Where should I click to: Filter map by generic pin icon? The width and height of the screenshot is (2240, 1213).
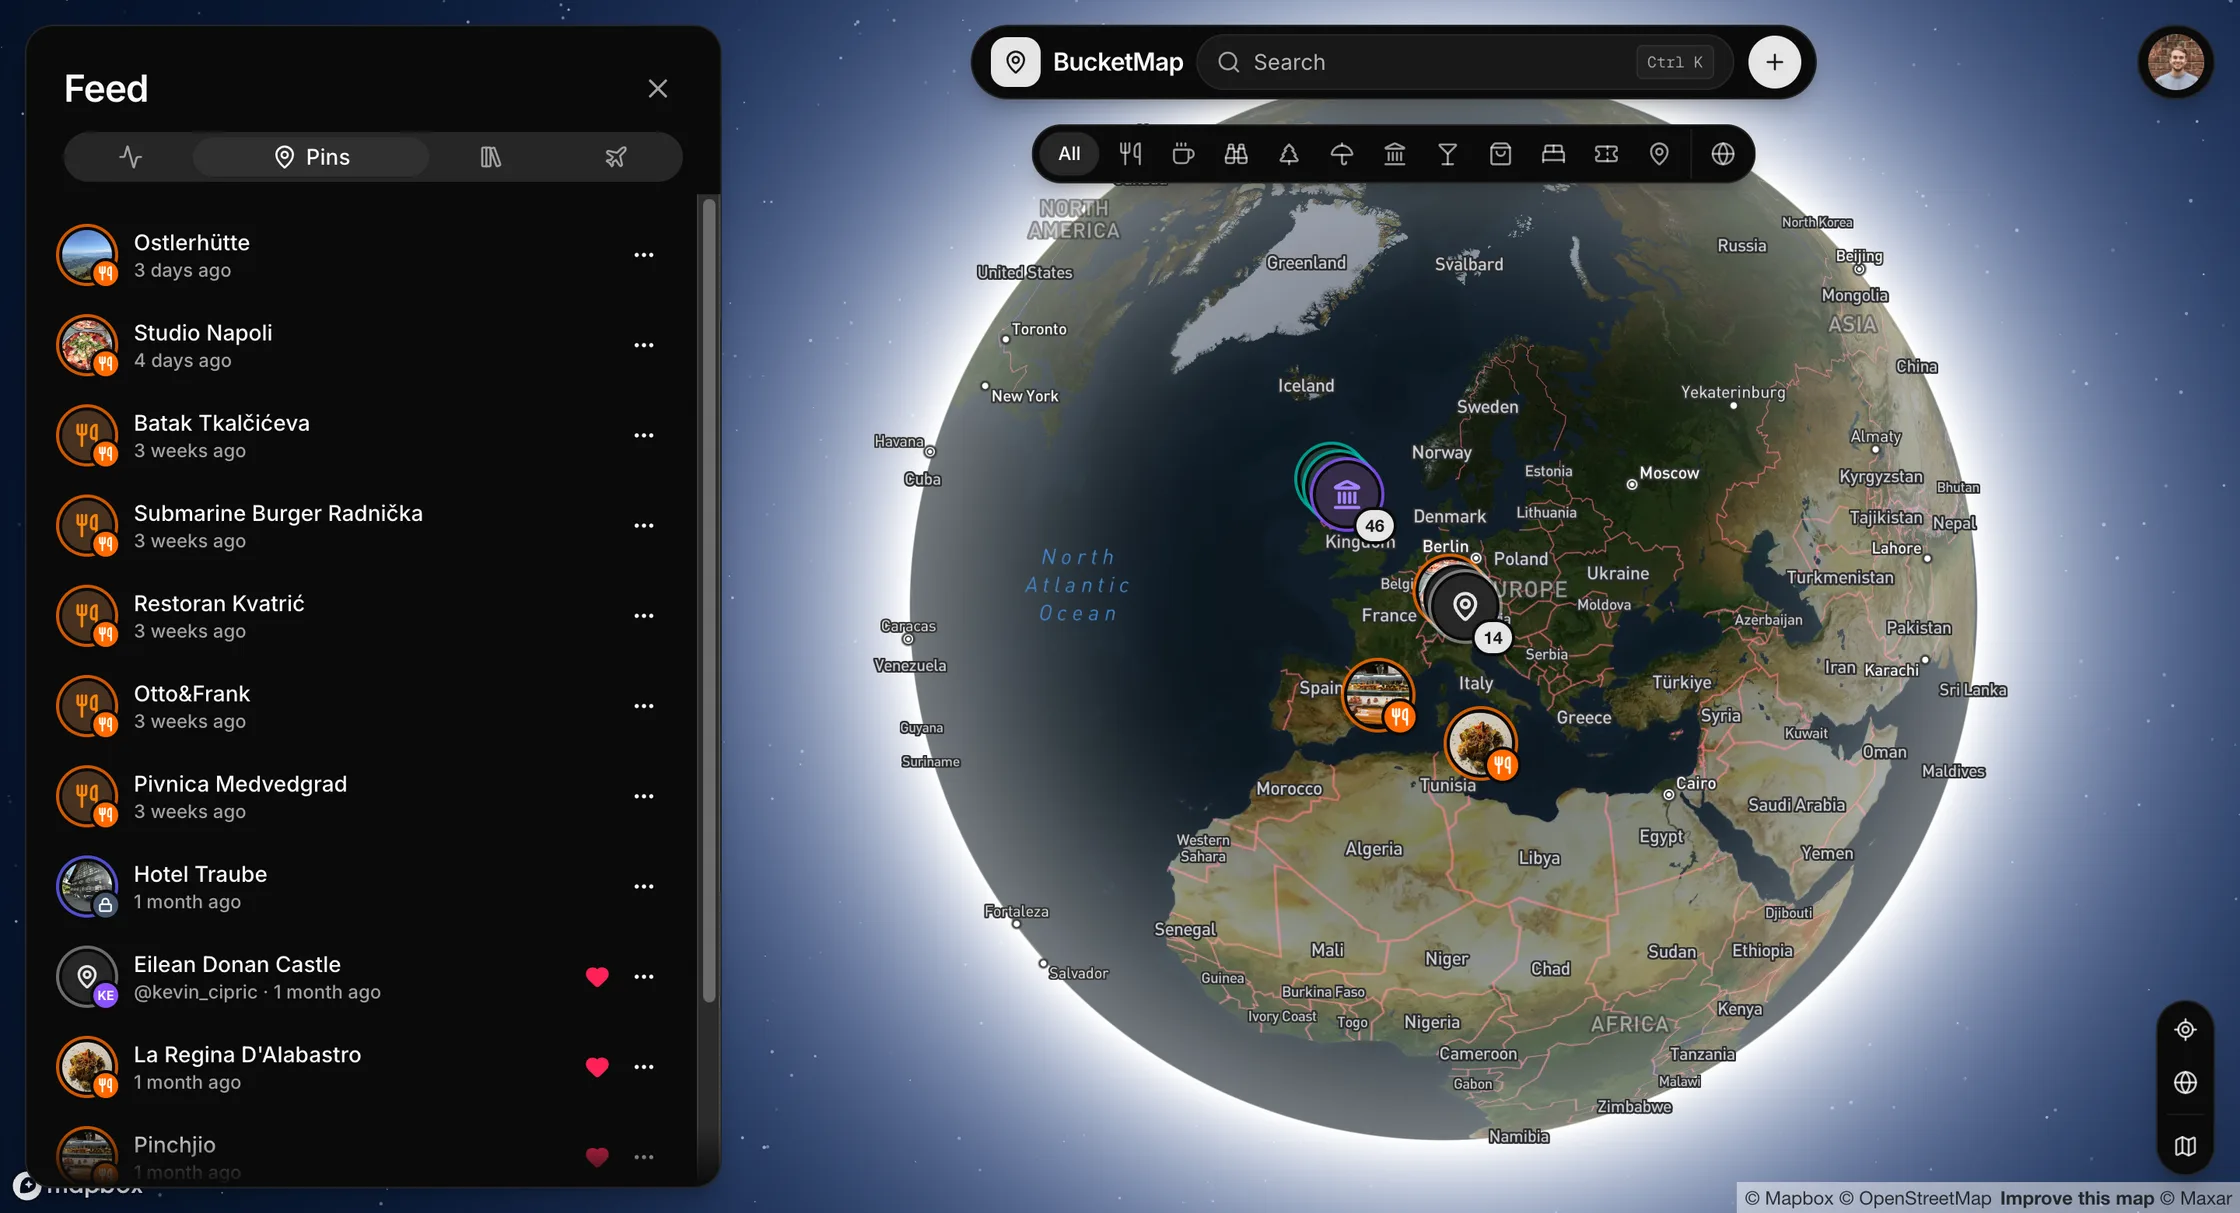(x=1659, y=154)
